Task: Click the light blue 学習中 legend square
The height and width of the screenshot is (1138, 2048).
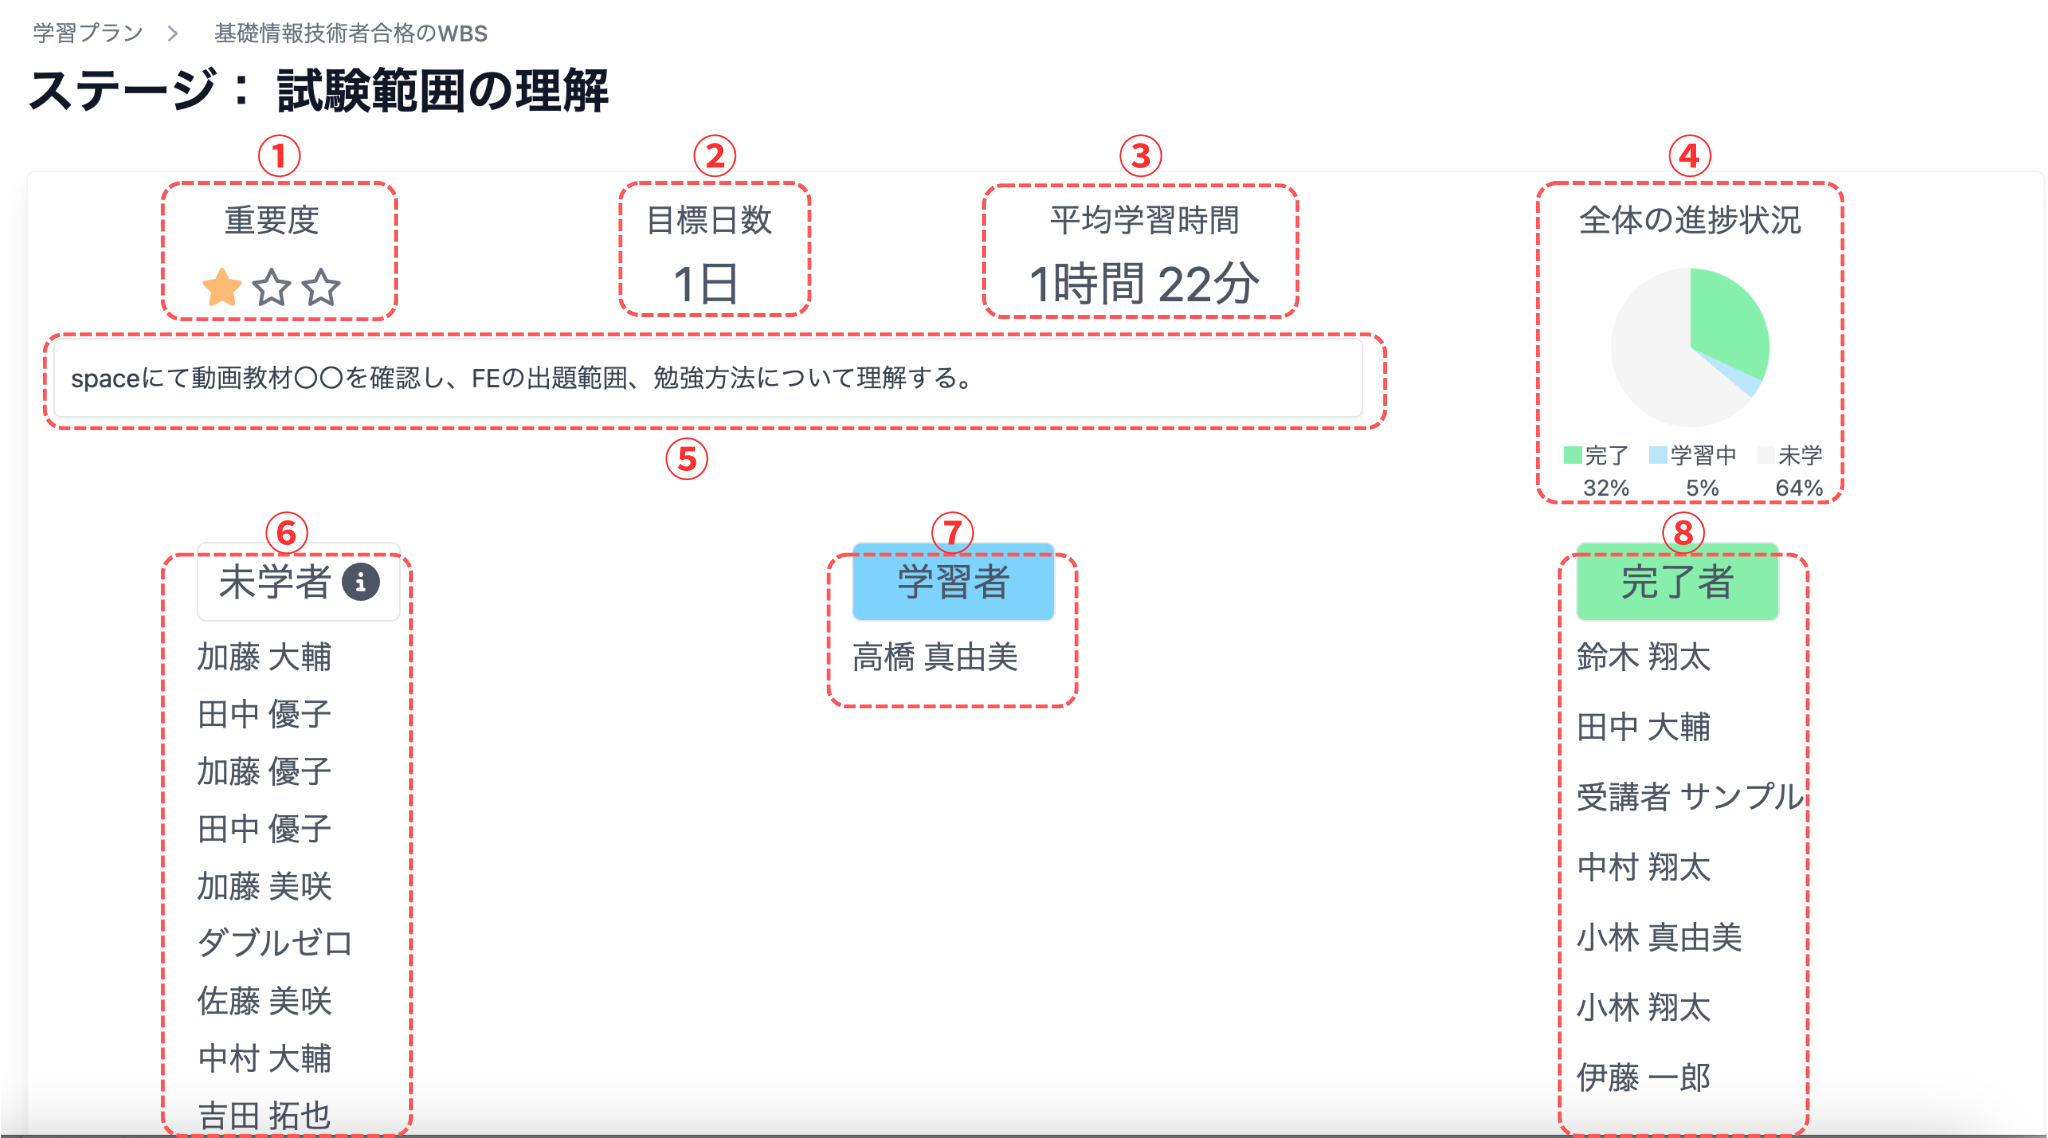Action: (1658, 456)
